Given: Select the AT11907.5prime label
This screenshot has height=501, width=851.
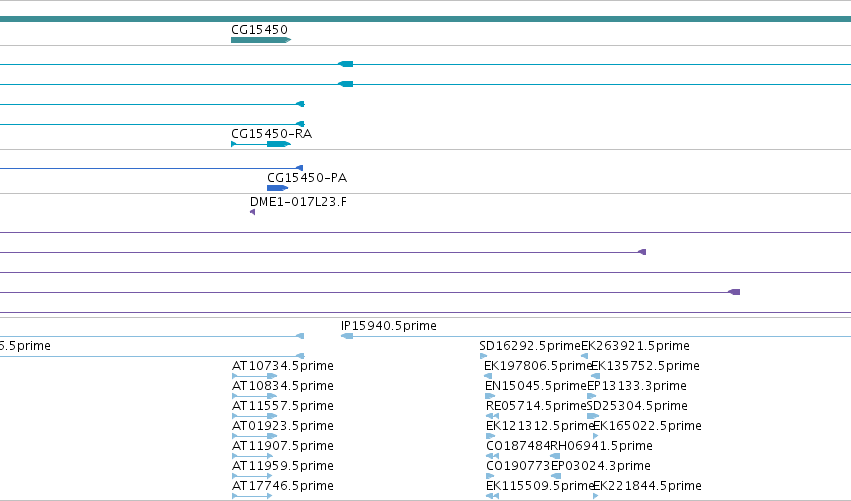Looking at the screenshot, I should tap(283, 446).
